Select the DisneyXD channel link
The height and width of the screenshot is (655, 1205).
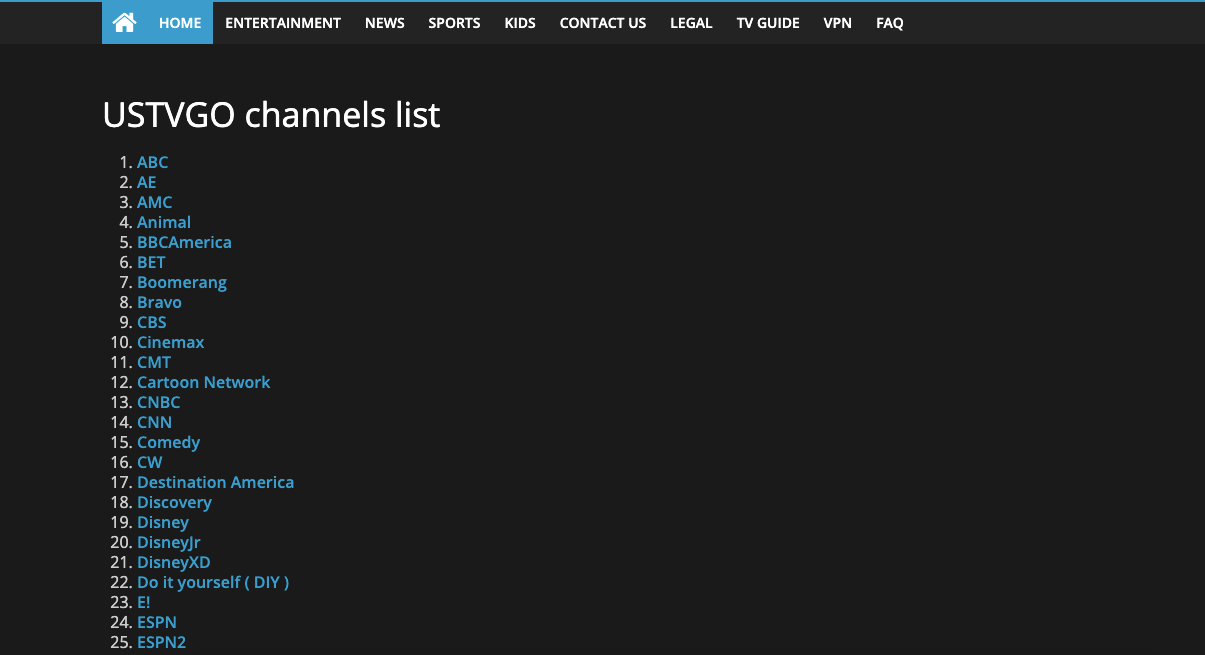coord(174,562)
